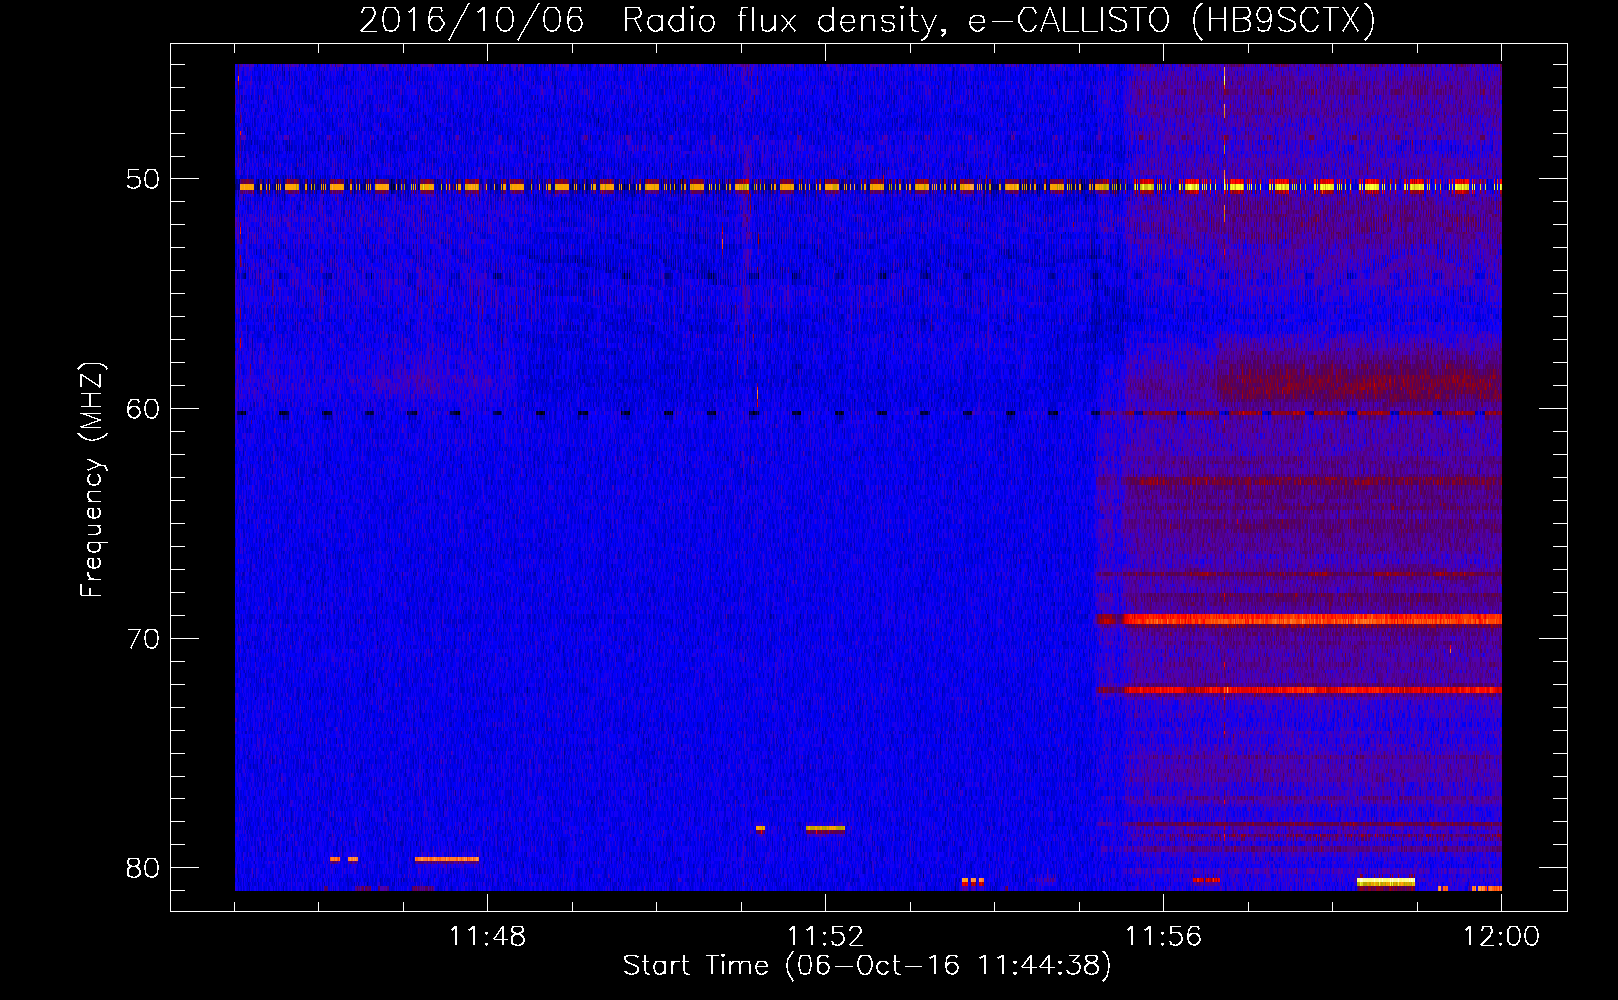This screenshot has width=1618, height=1000.
Task: Click the 'Frequency (MHZ)' axis label
Action: pos(92,479)
